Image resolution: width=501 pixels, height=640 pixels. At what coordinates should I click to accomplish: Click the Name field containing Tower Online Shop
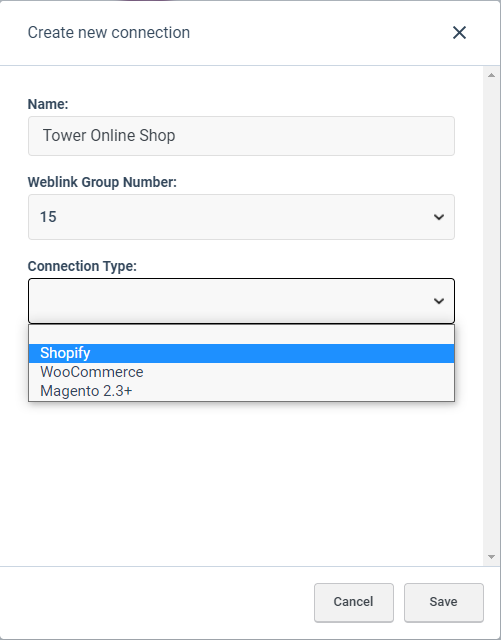[241, 136]
